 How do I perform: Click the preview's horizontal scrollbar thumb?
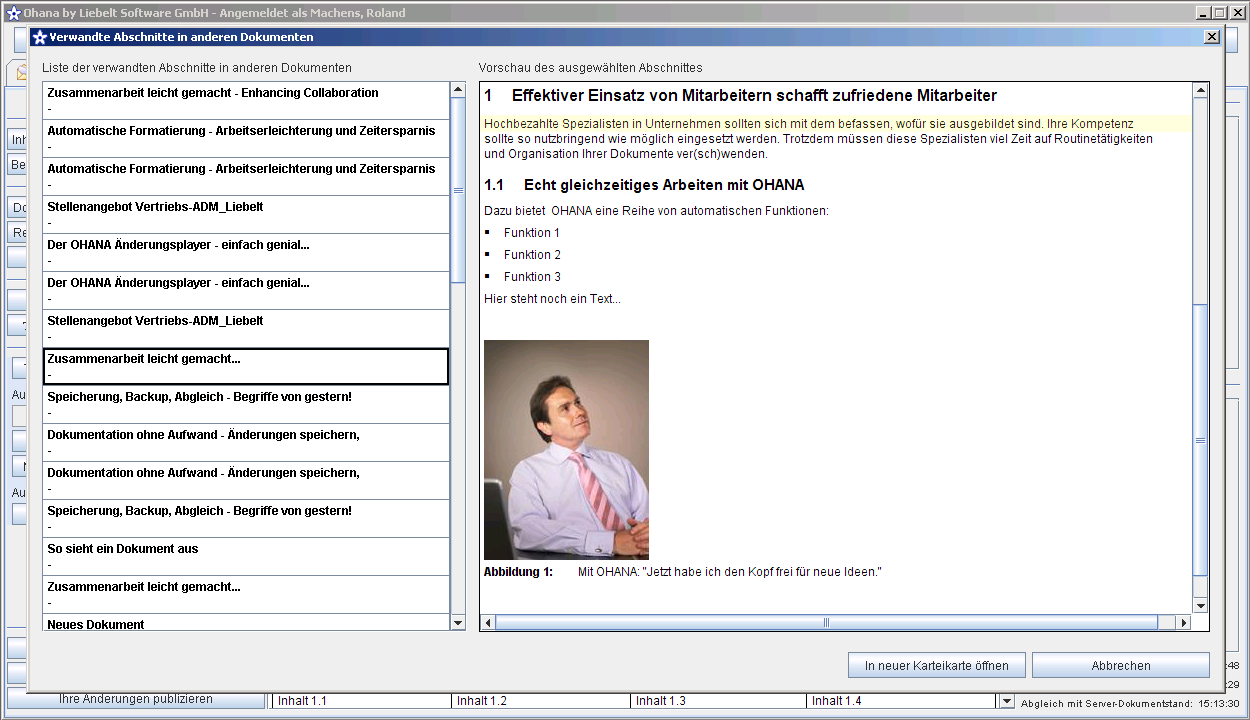tap(826, 623)
